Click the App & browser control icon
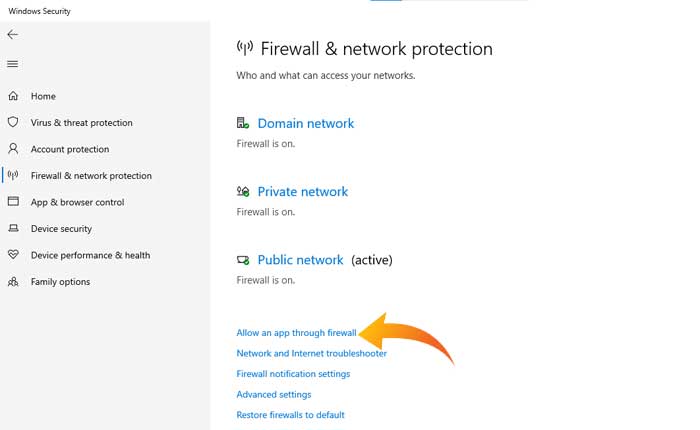Viewport: 700px width, 430px height. coord(13,202)
